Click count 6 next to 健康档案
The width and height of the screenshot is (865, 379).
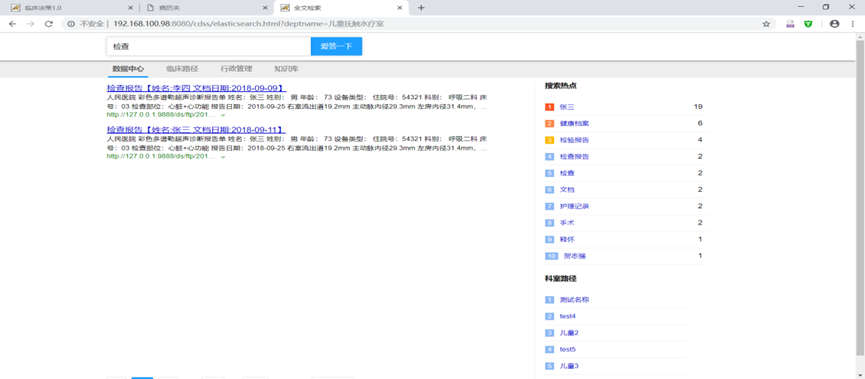coord(700,124)
